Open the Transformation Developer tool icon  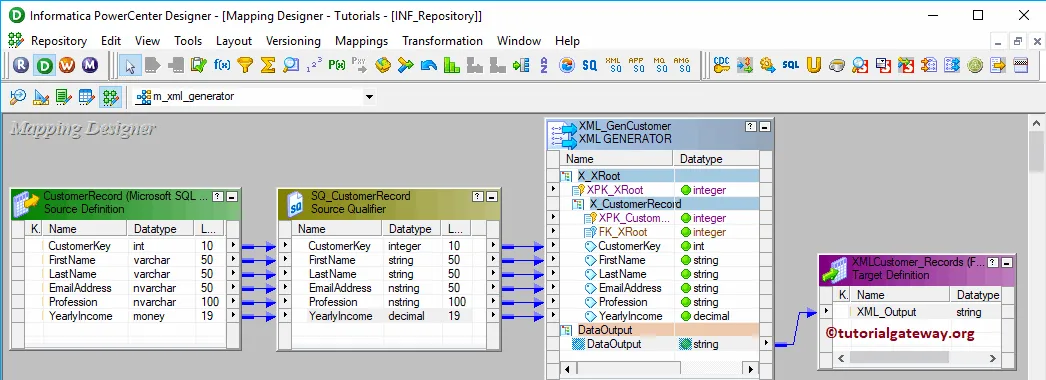[64, 97]
